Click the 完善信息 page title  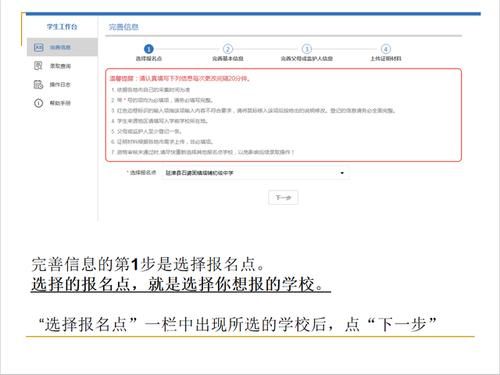tap(124, 27)
